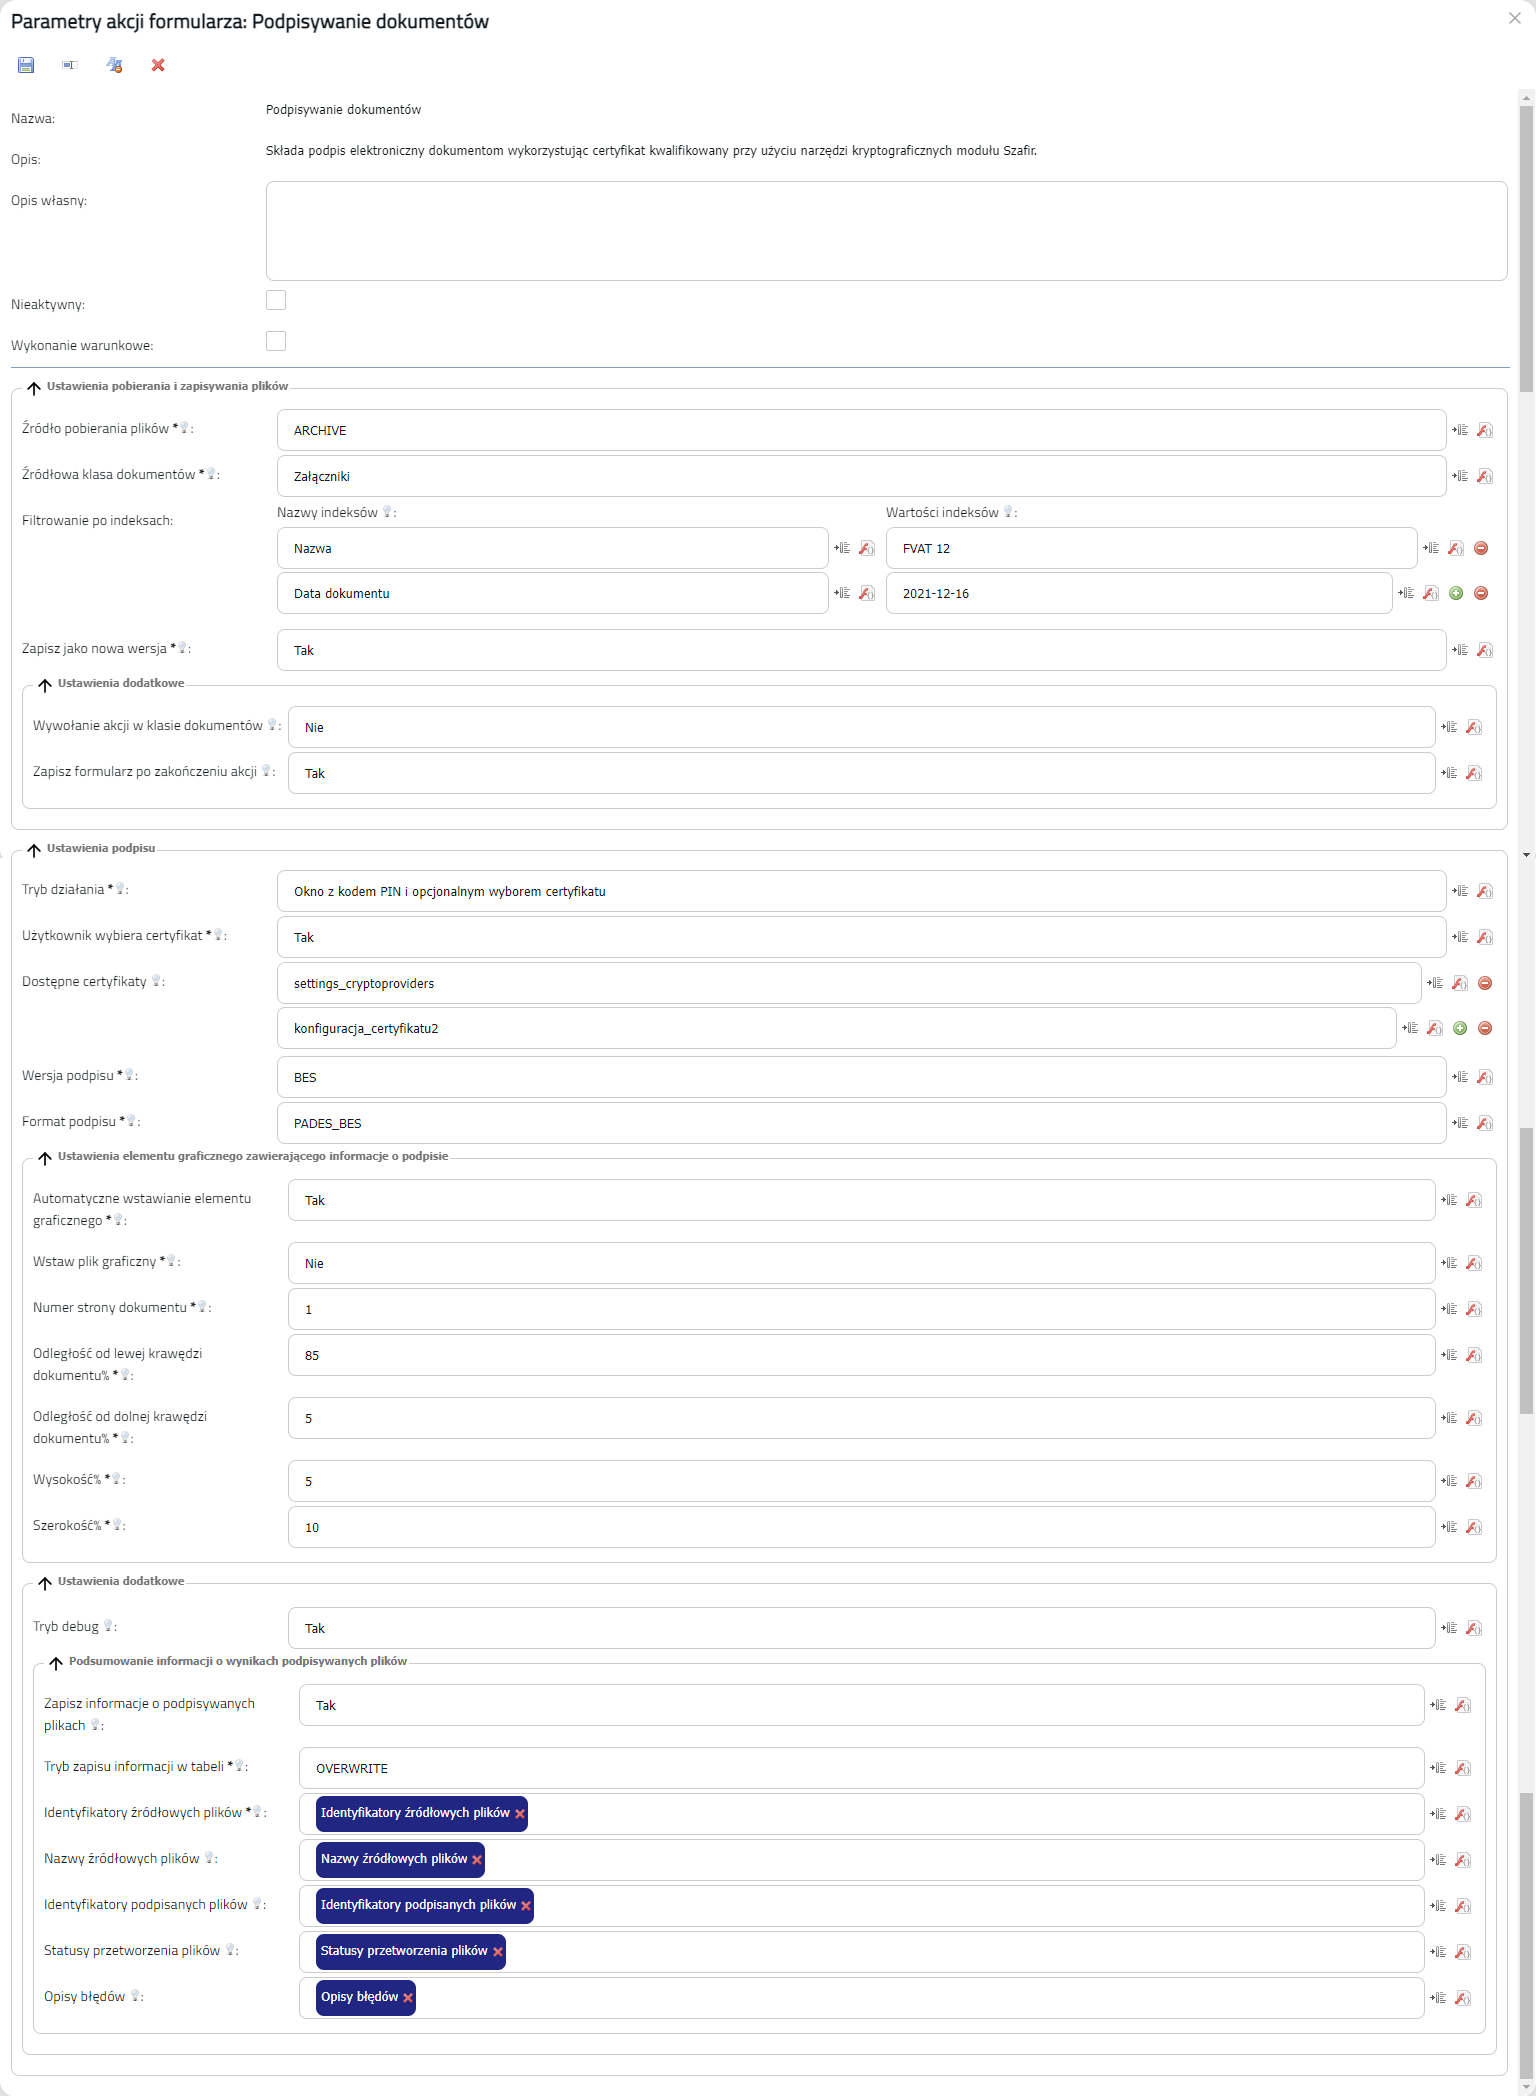Insert variable icon for Tryb działania
Screen dimensions: 1536x2096
[x=1460, y=891]
